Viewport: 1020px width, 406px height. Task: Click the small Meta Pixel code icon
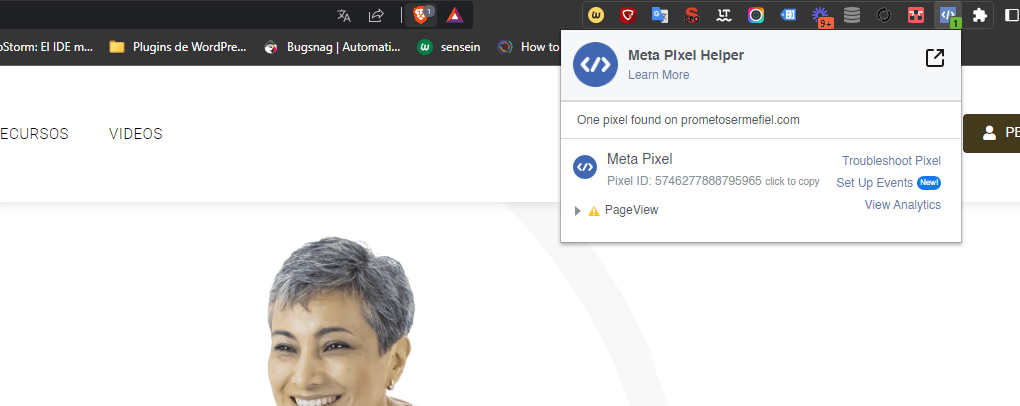tap(585, 167)
